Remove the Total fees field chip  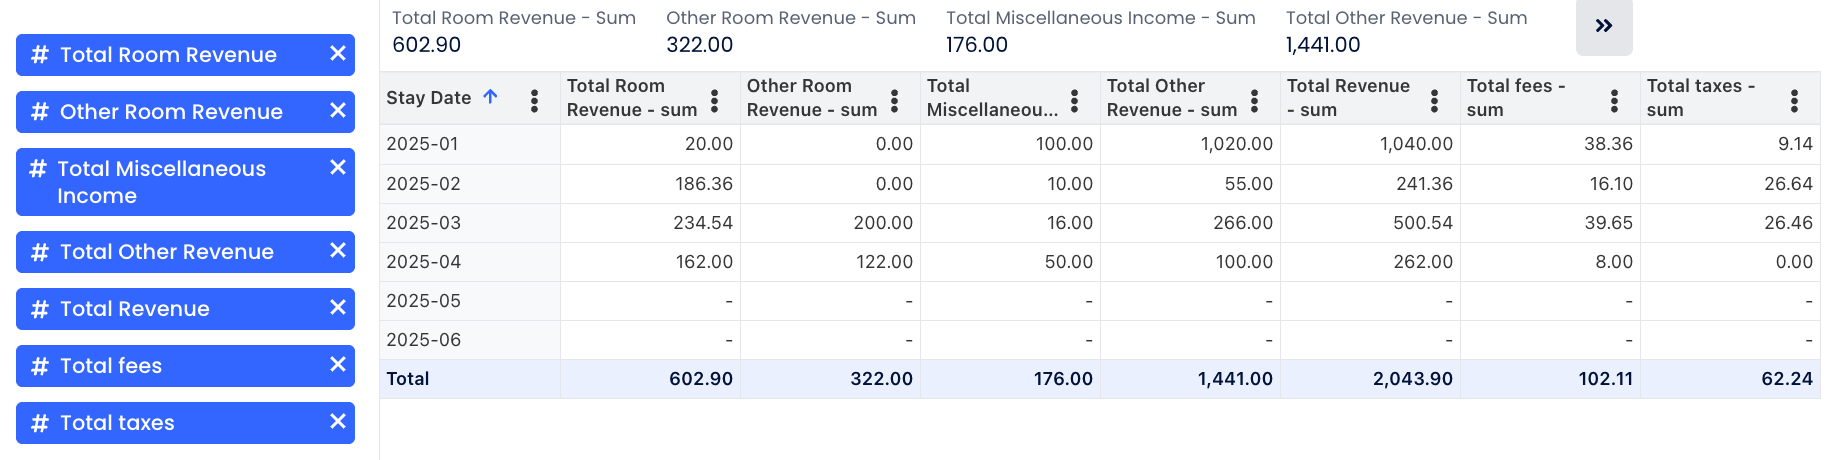[x=337, y=365]
